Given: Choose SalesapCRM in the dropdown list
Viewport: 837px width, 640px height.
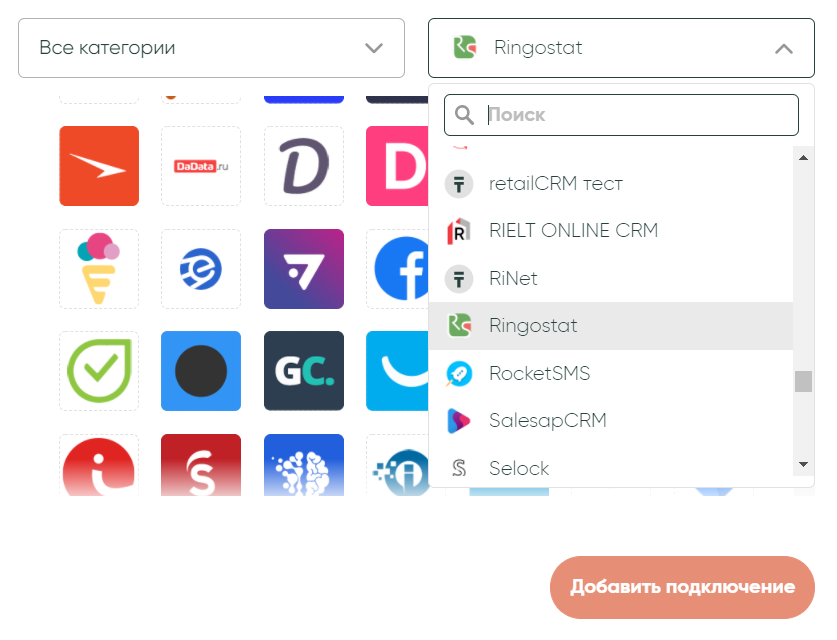Looking at the screenshot, I should (x=548, y=421).
